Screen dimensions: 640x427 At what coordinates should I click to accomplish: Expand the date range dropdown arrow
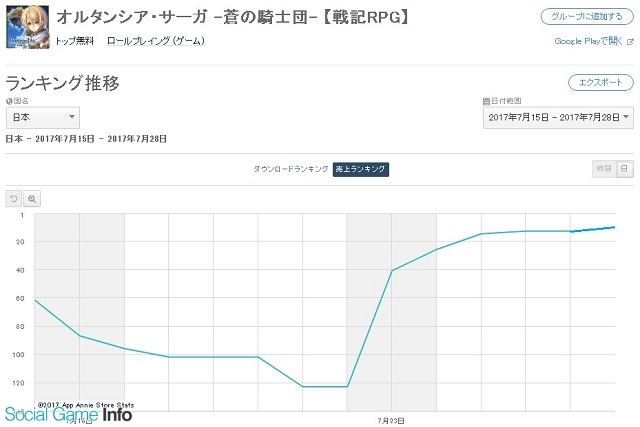[x=626, y=117]
